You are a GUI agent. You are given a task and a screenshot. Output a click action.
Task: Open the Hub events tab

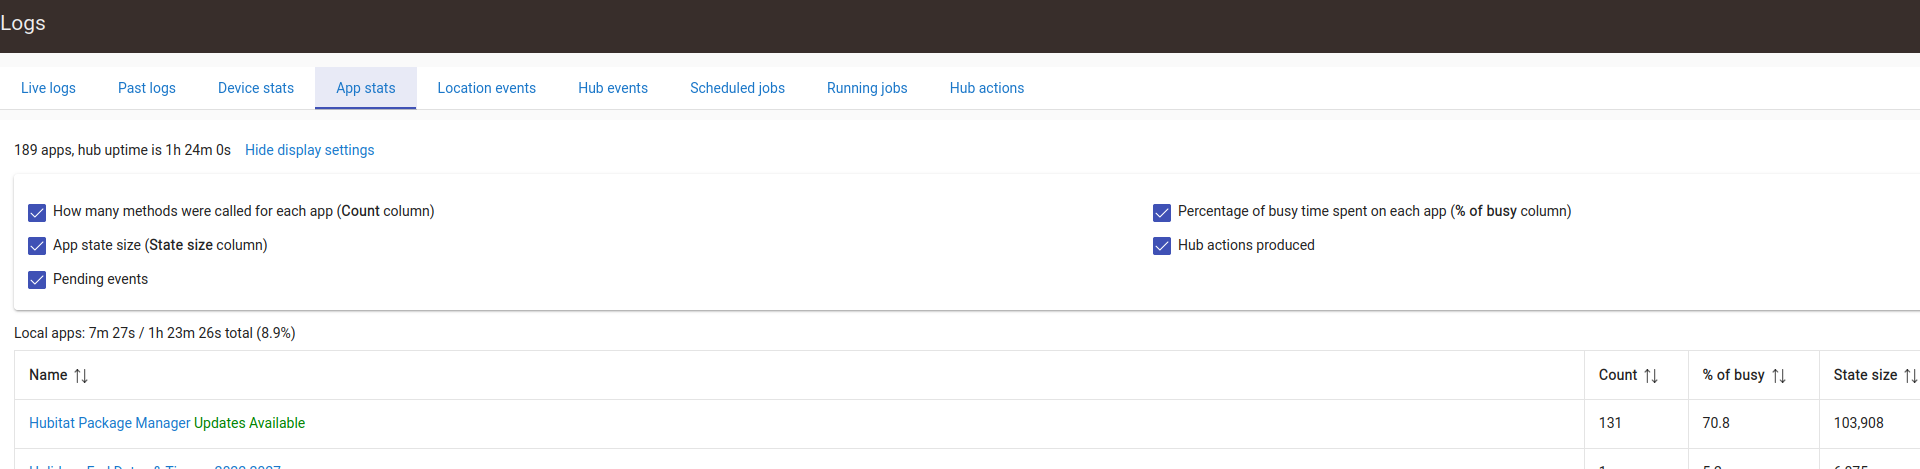coord(613,88)
